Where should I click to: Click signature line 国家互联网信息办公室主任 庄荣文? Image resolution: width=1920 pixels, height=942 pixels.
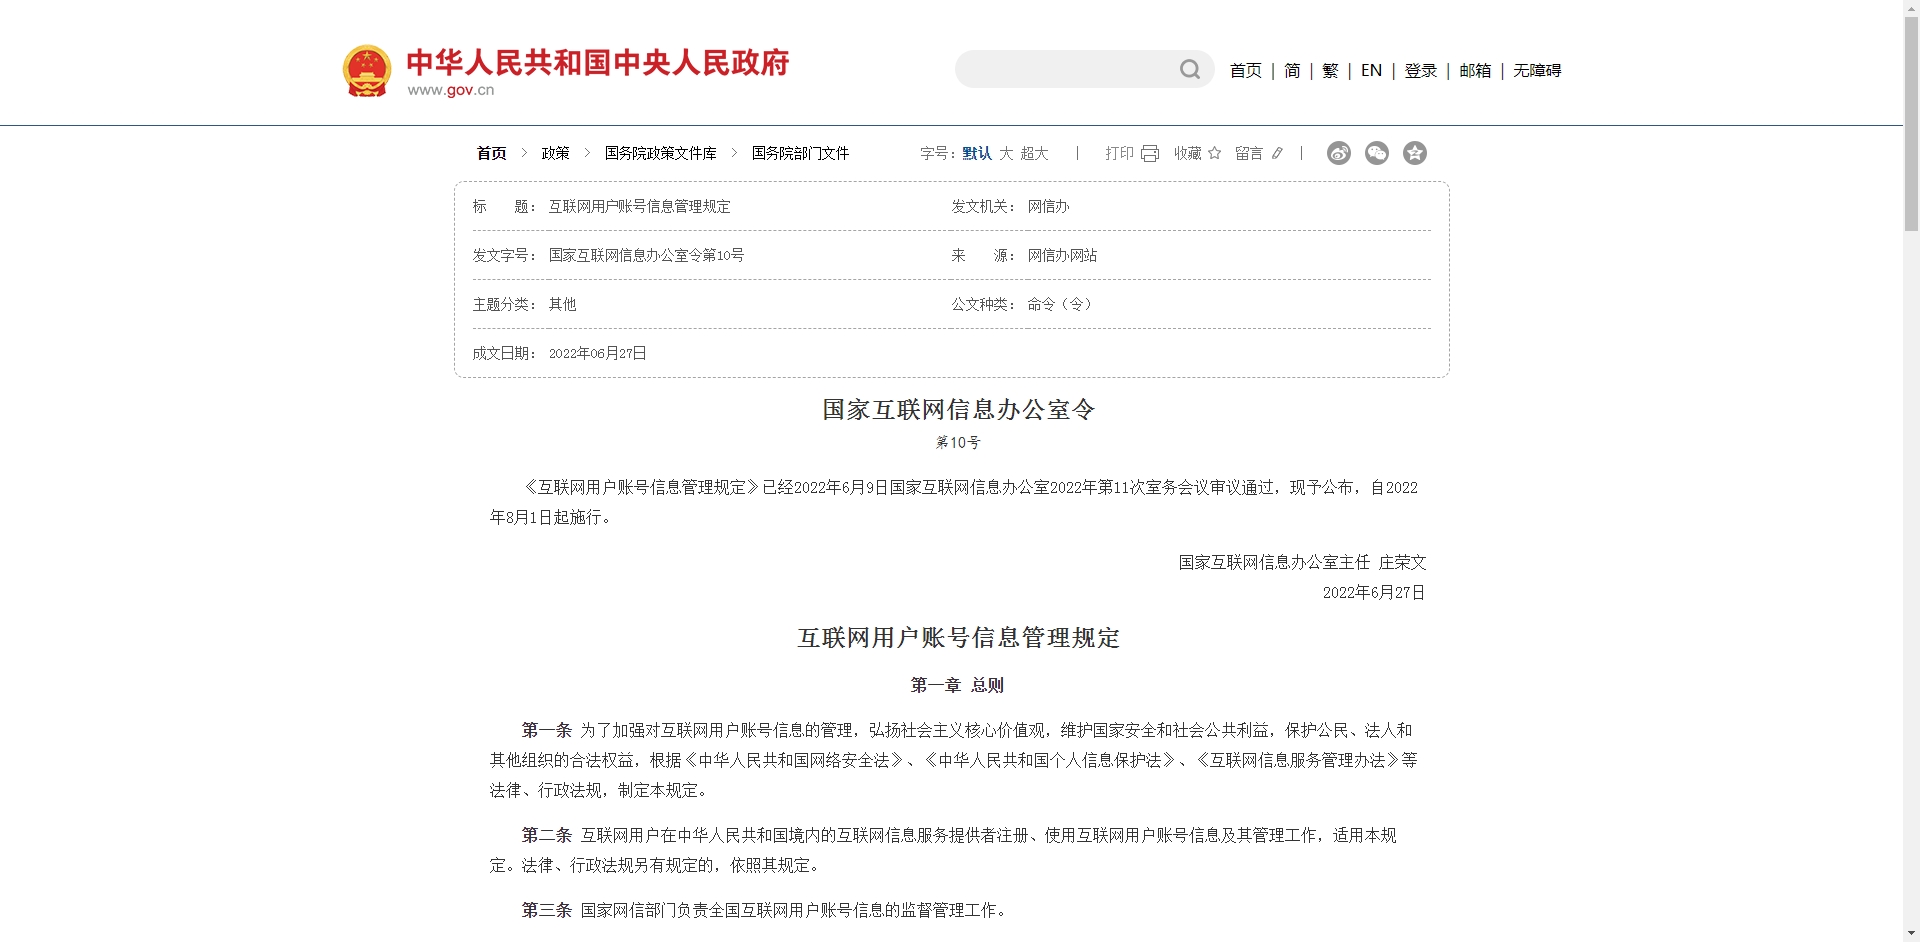tap(1302, 562)
